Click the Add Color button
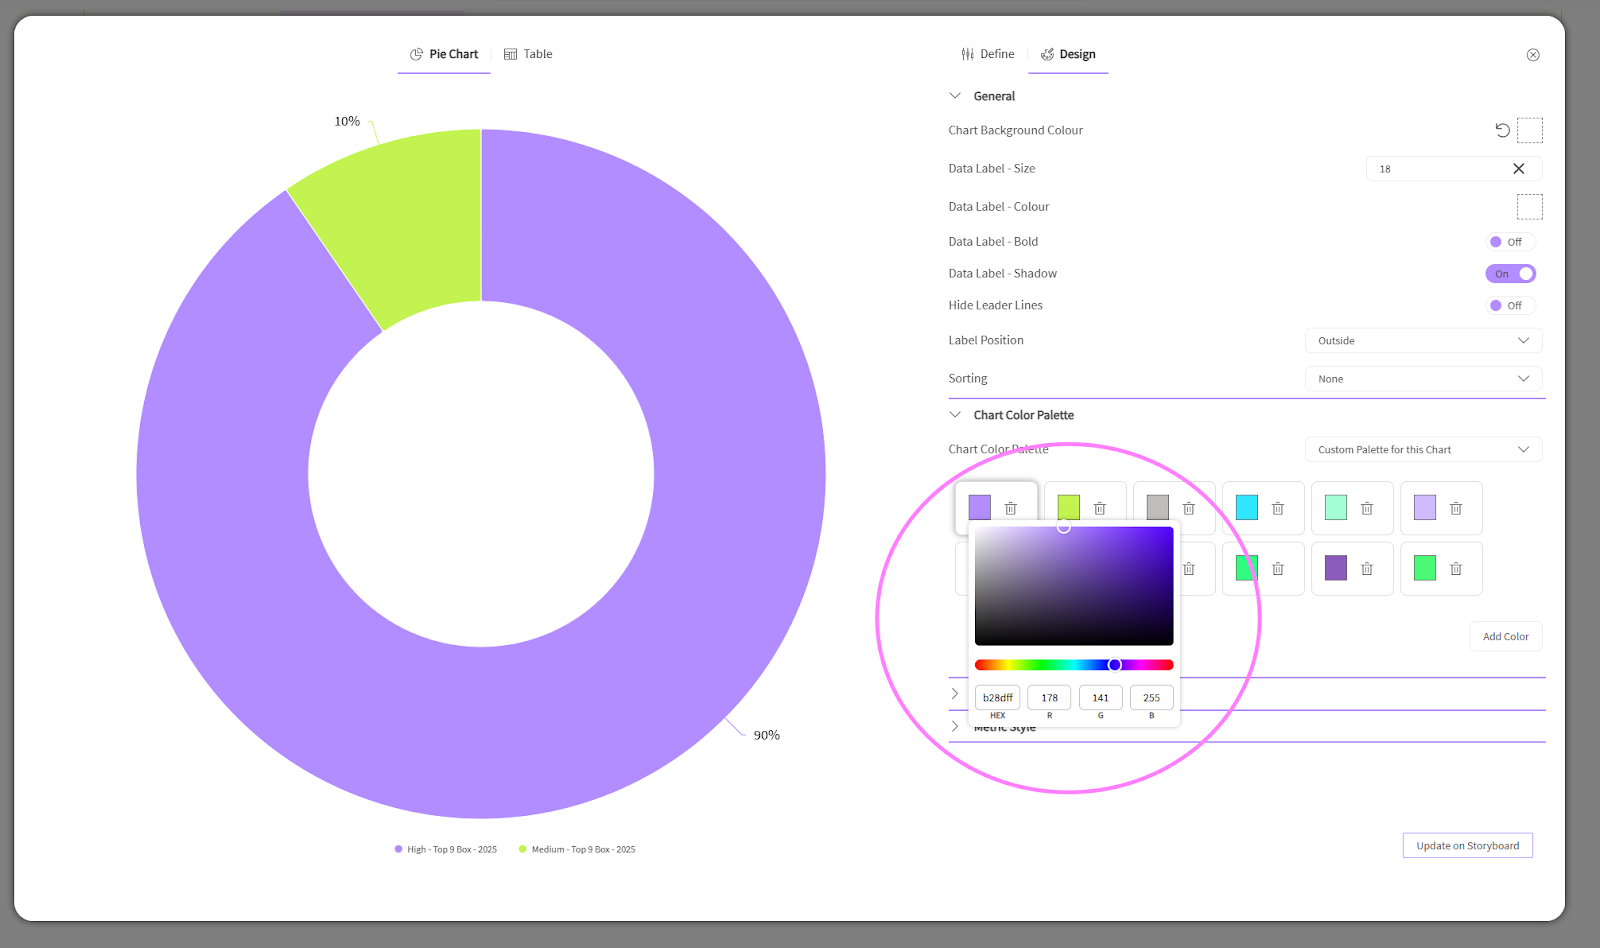This screenshot has height=948, width=1600. tap(1505, 637)
